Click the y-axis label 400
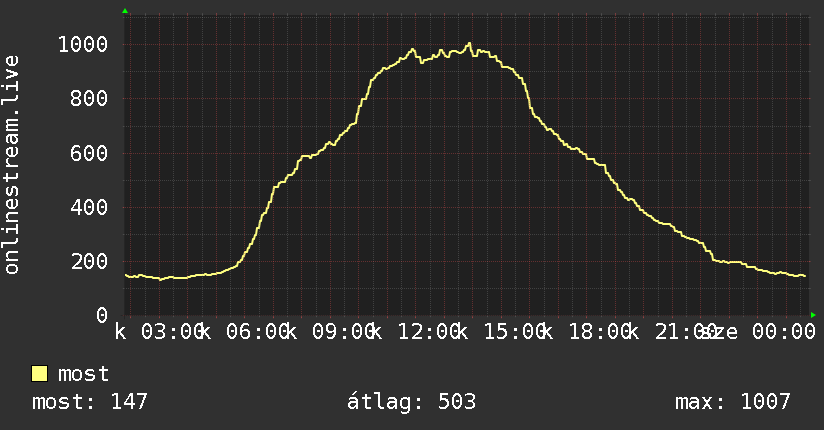The height and width of the screenshot is (430, 824). click(89, 207)
